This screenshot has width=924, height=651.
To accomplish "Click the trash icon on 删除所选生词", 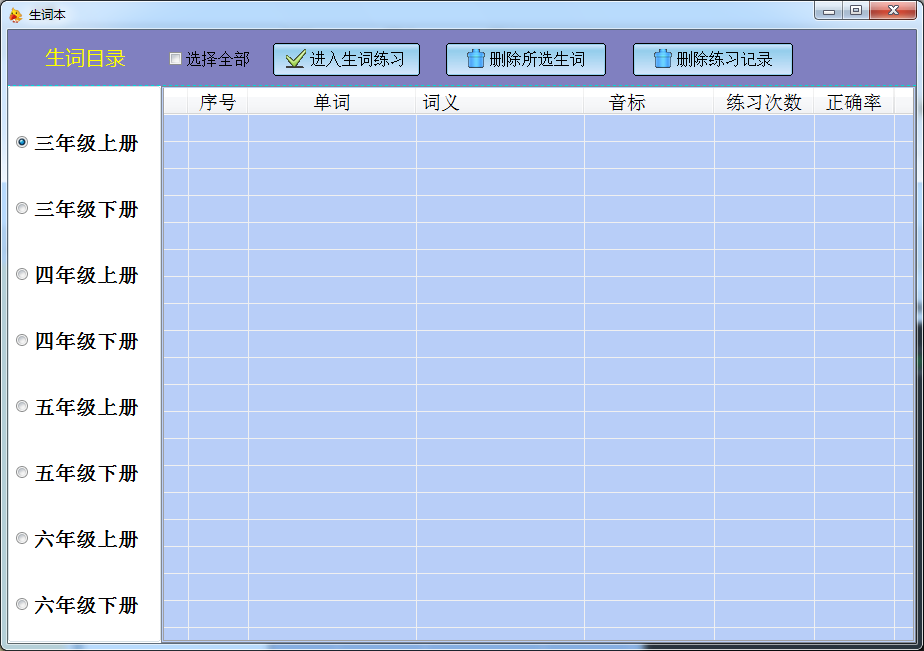I will [x=476, y=60].
